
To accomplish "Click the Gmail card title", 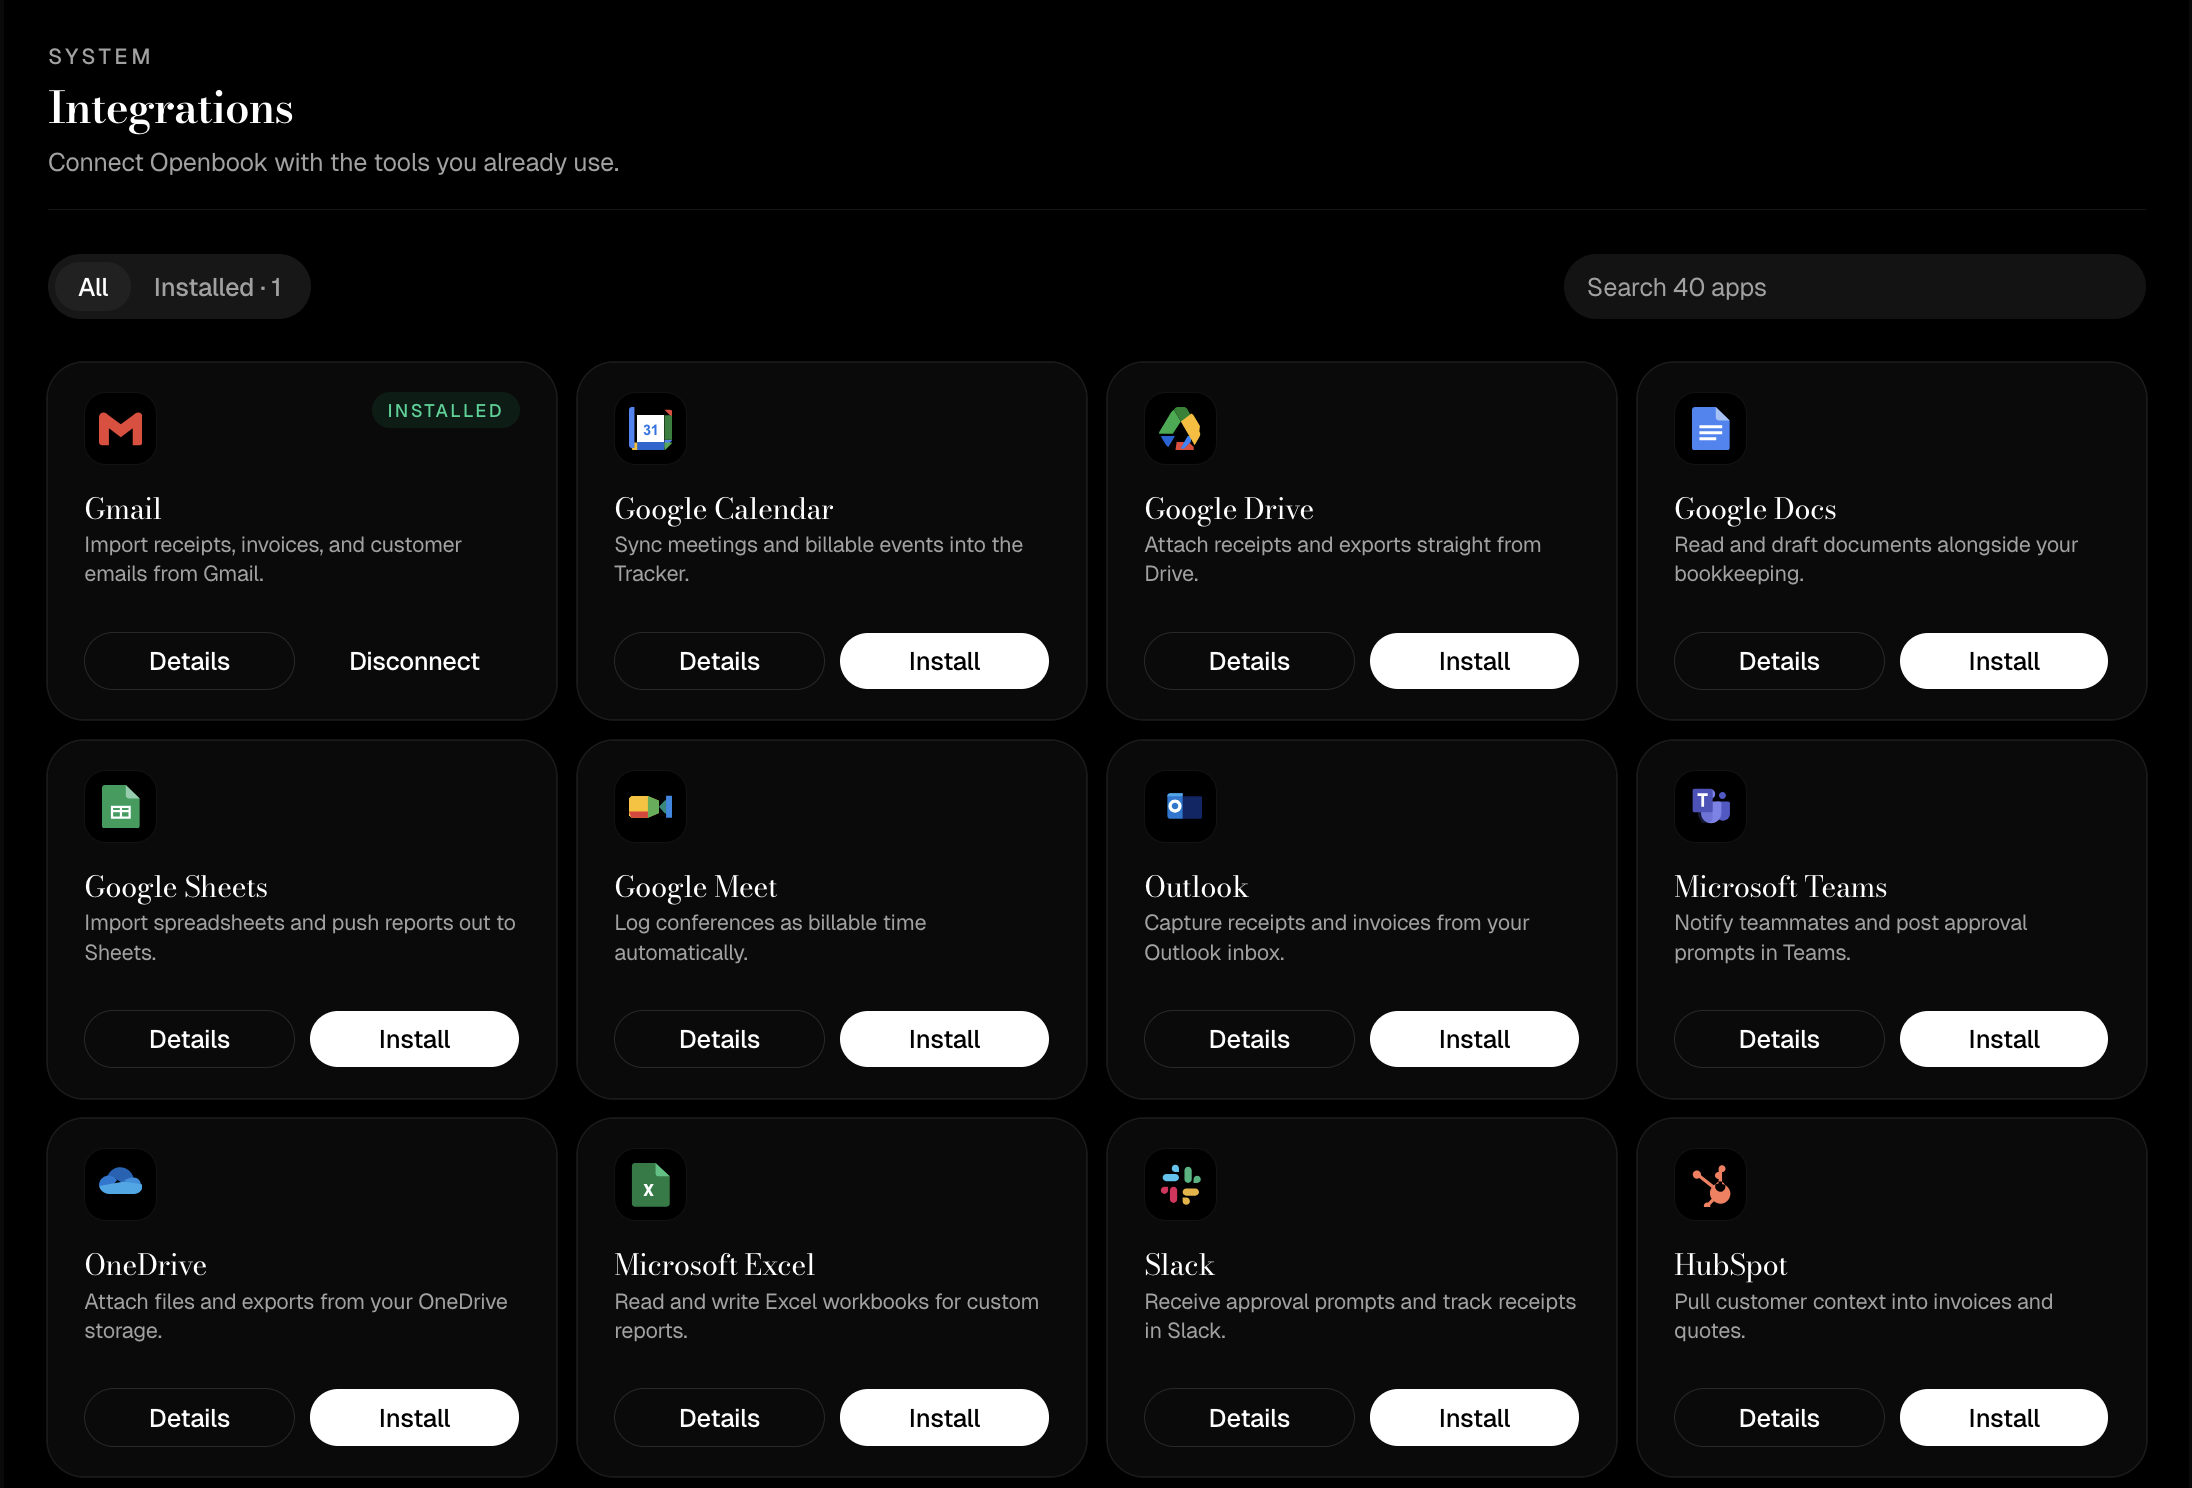I will click(123, 509).
